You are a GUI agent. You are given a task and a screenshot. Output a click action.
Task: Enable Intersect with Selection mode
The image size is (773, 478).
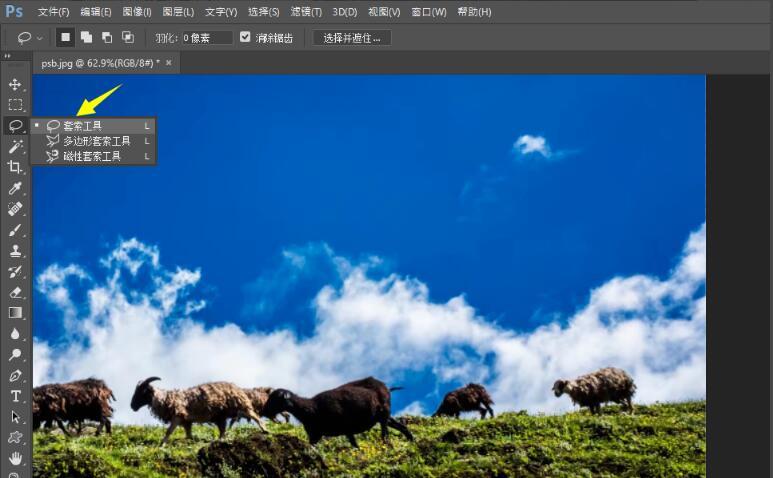pyautogui.click(x=128, y=37)
